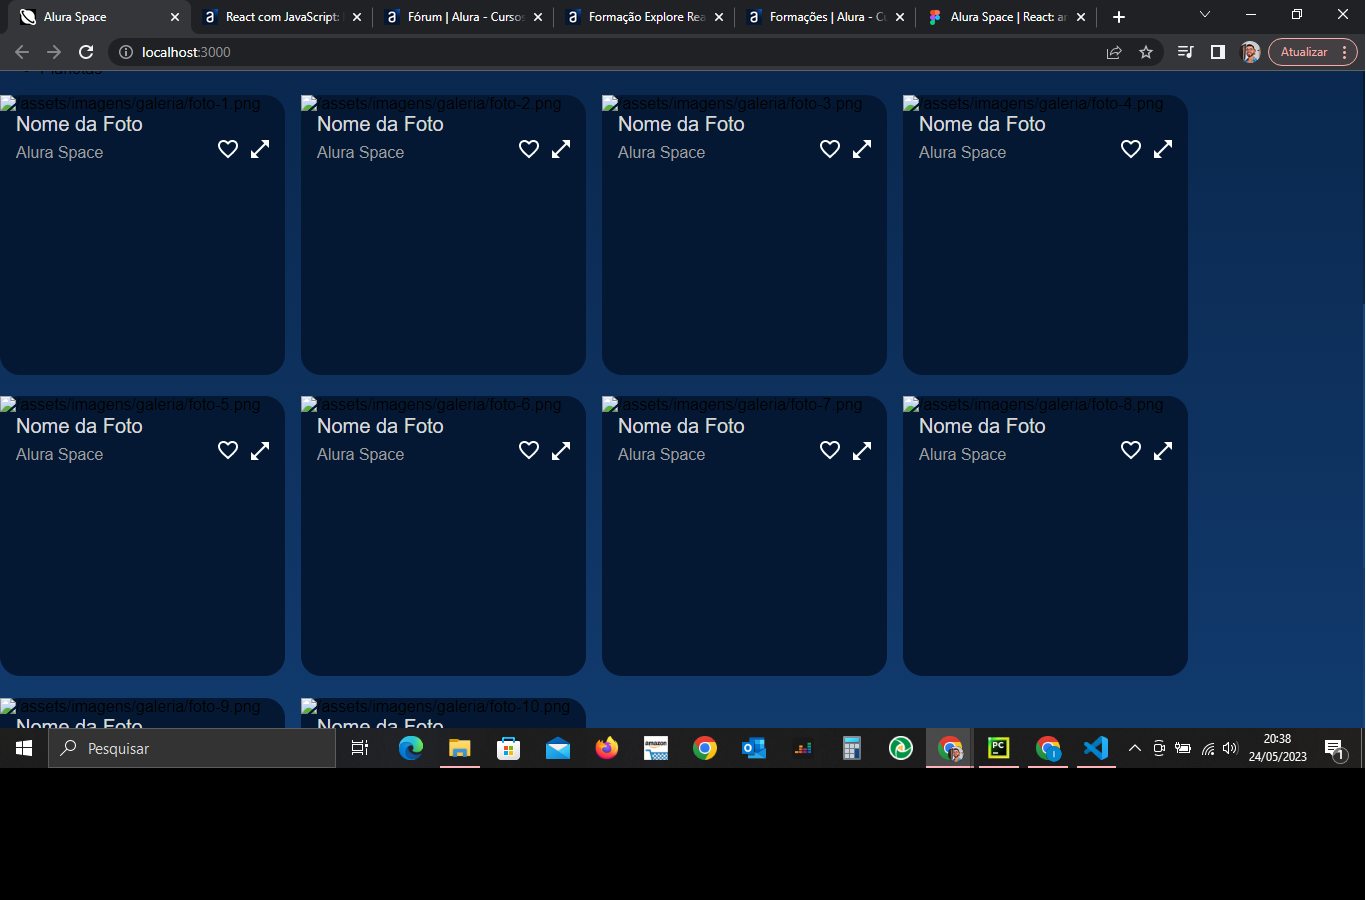Click the broken foto-6.png image placeholder
Image resolution: width=1366 pixels, height=900 pixels.
pyautogui.click(x=432, y=405)
